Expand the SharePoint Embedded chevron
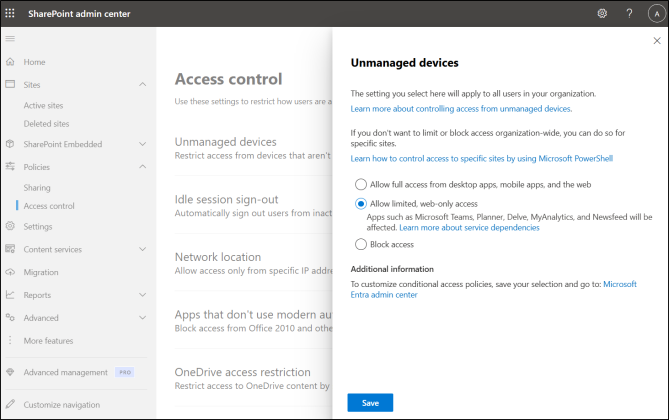Screen dimensions: 669x420 [x=143, y=144]
